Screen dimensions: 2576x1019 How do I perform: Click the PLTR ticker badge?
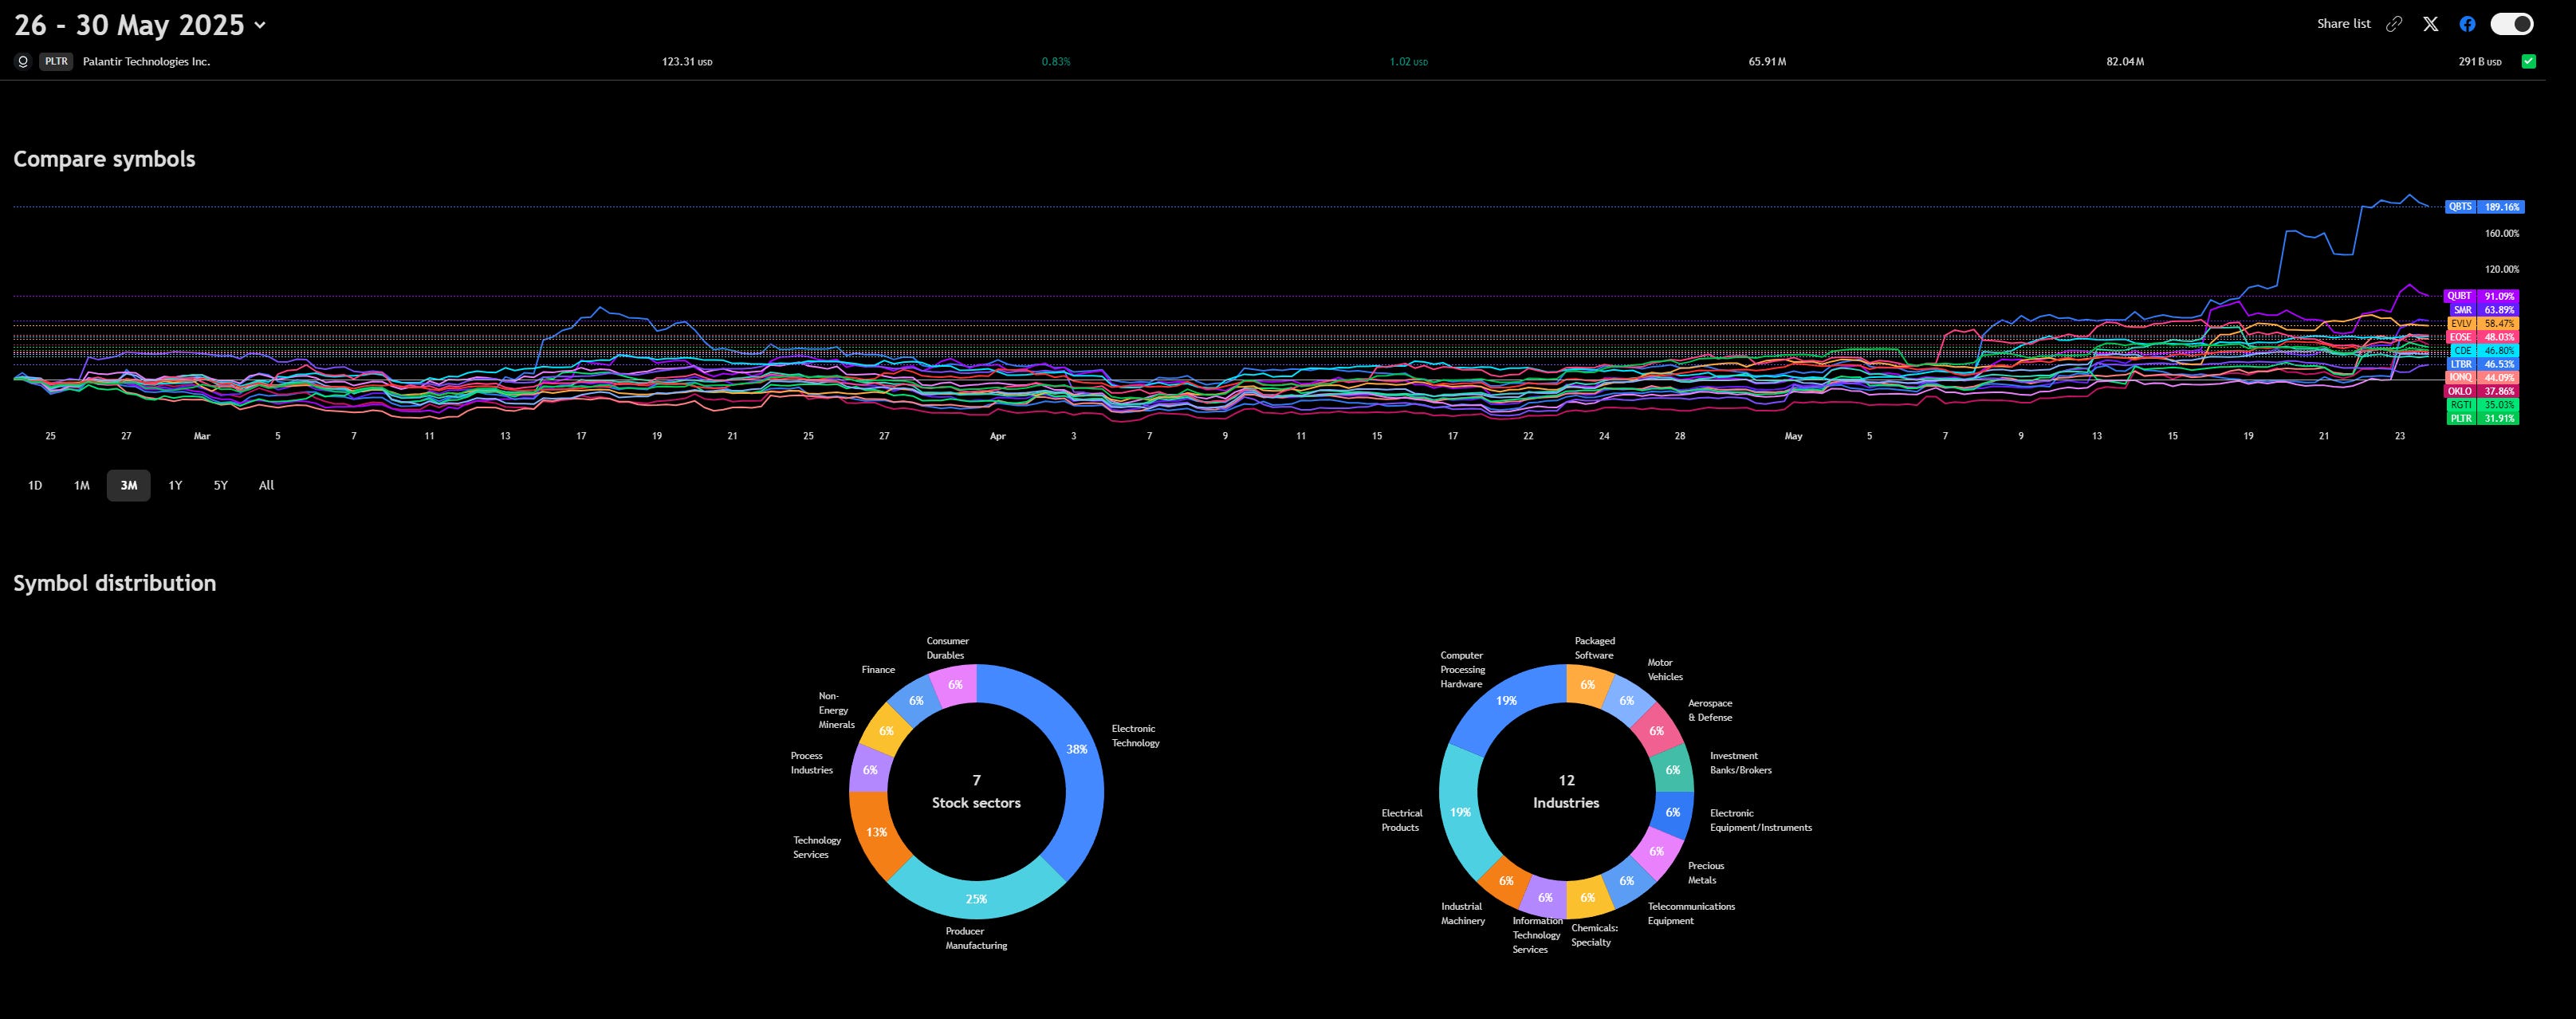(x=56, y=62)
